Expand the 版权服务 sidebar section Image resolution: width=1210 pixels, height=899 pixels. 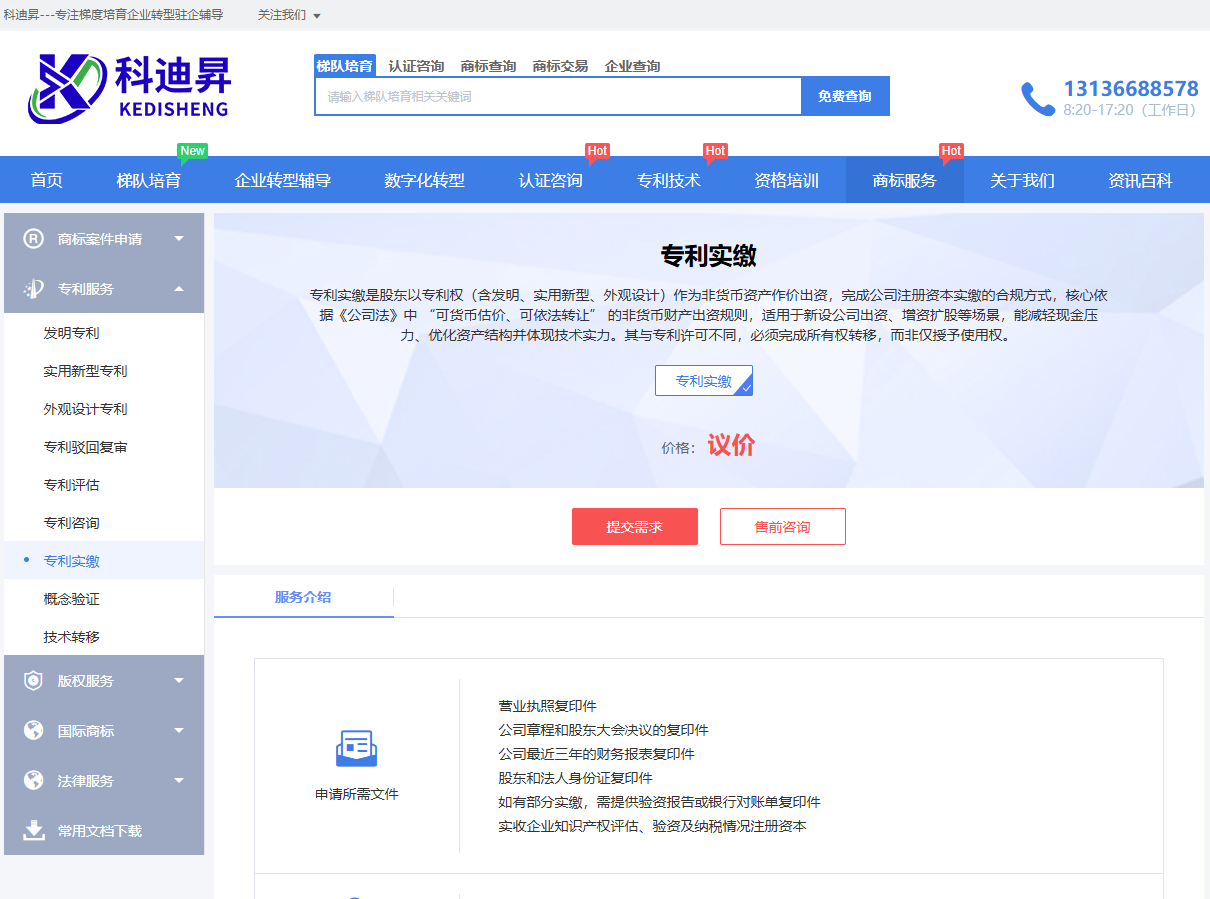(179, 681)
